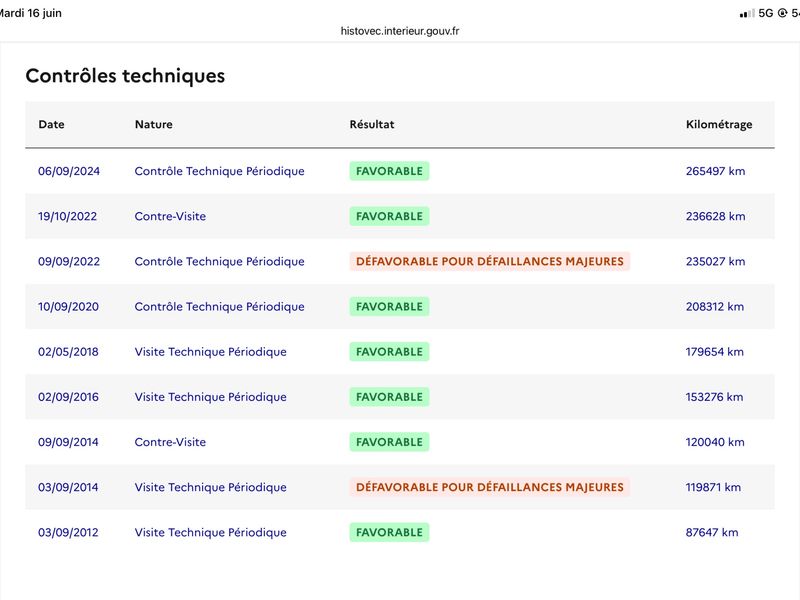This screenshot has width=800, height=600.
Task: Select the 03/09/2012 date entry
Action: tap(68, 532)
